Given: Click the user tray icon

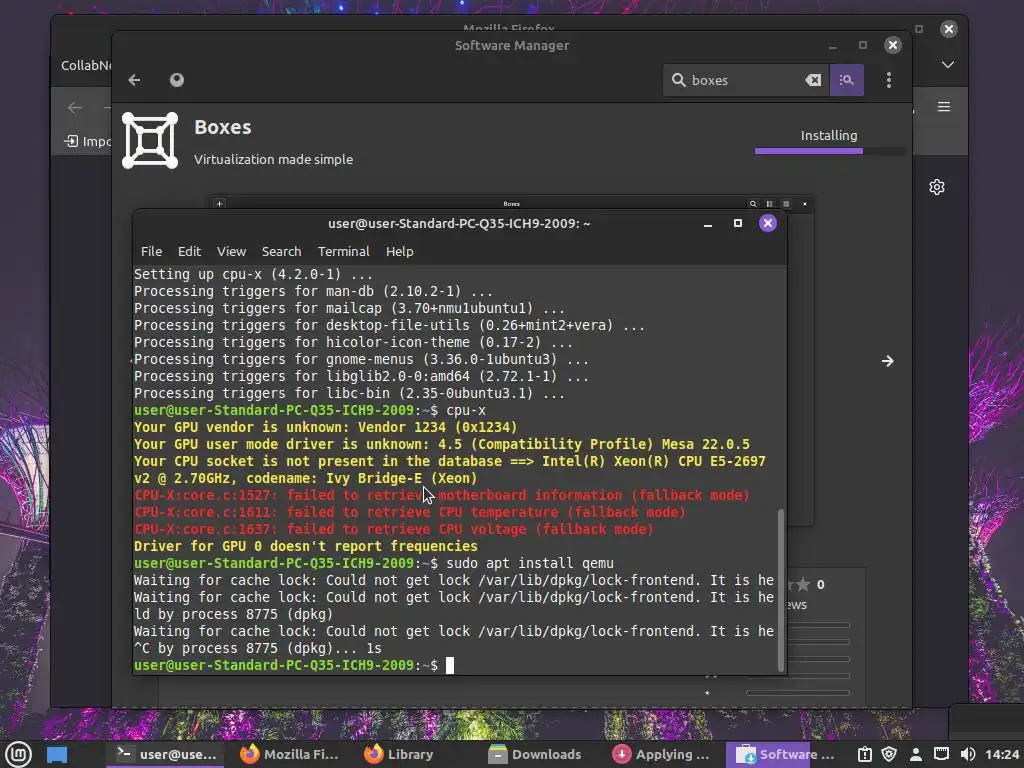Looking at the screenshot, I should (x=916, y=755).
